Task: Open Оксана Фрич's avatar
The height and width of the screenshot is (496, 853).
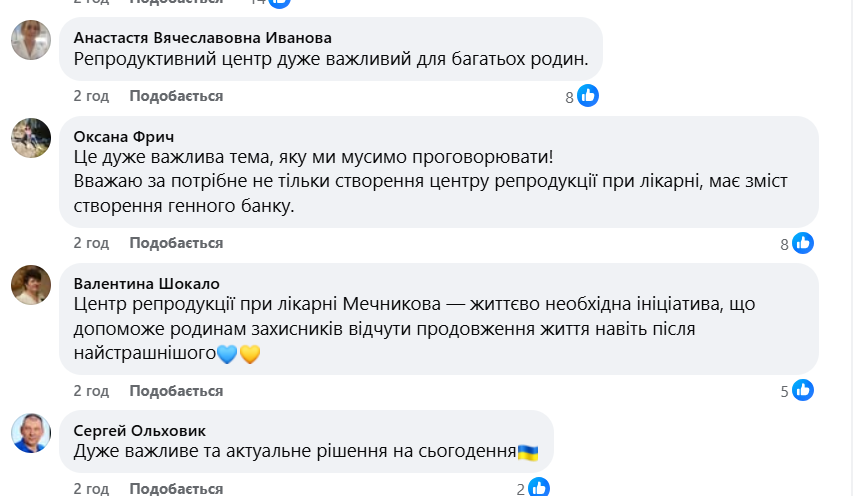Action: [x=31, y=137]
